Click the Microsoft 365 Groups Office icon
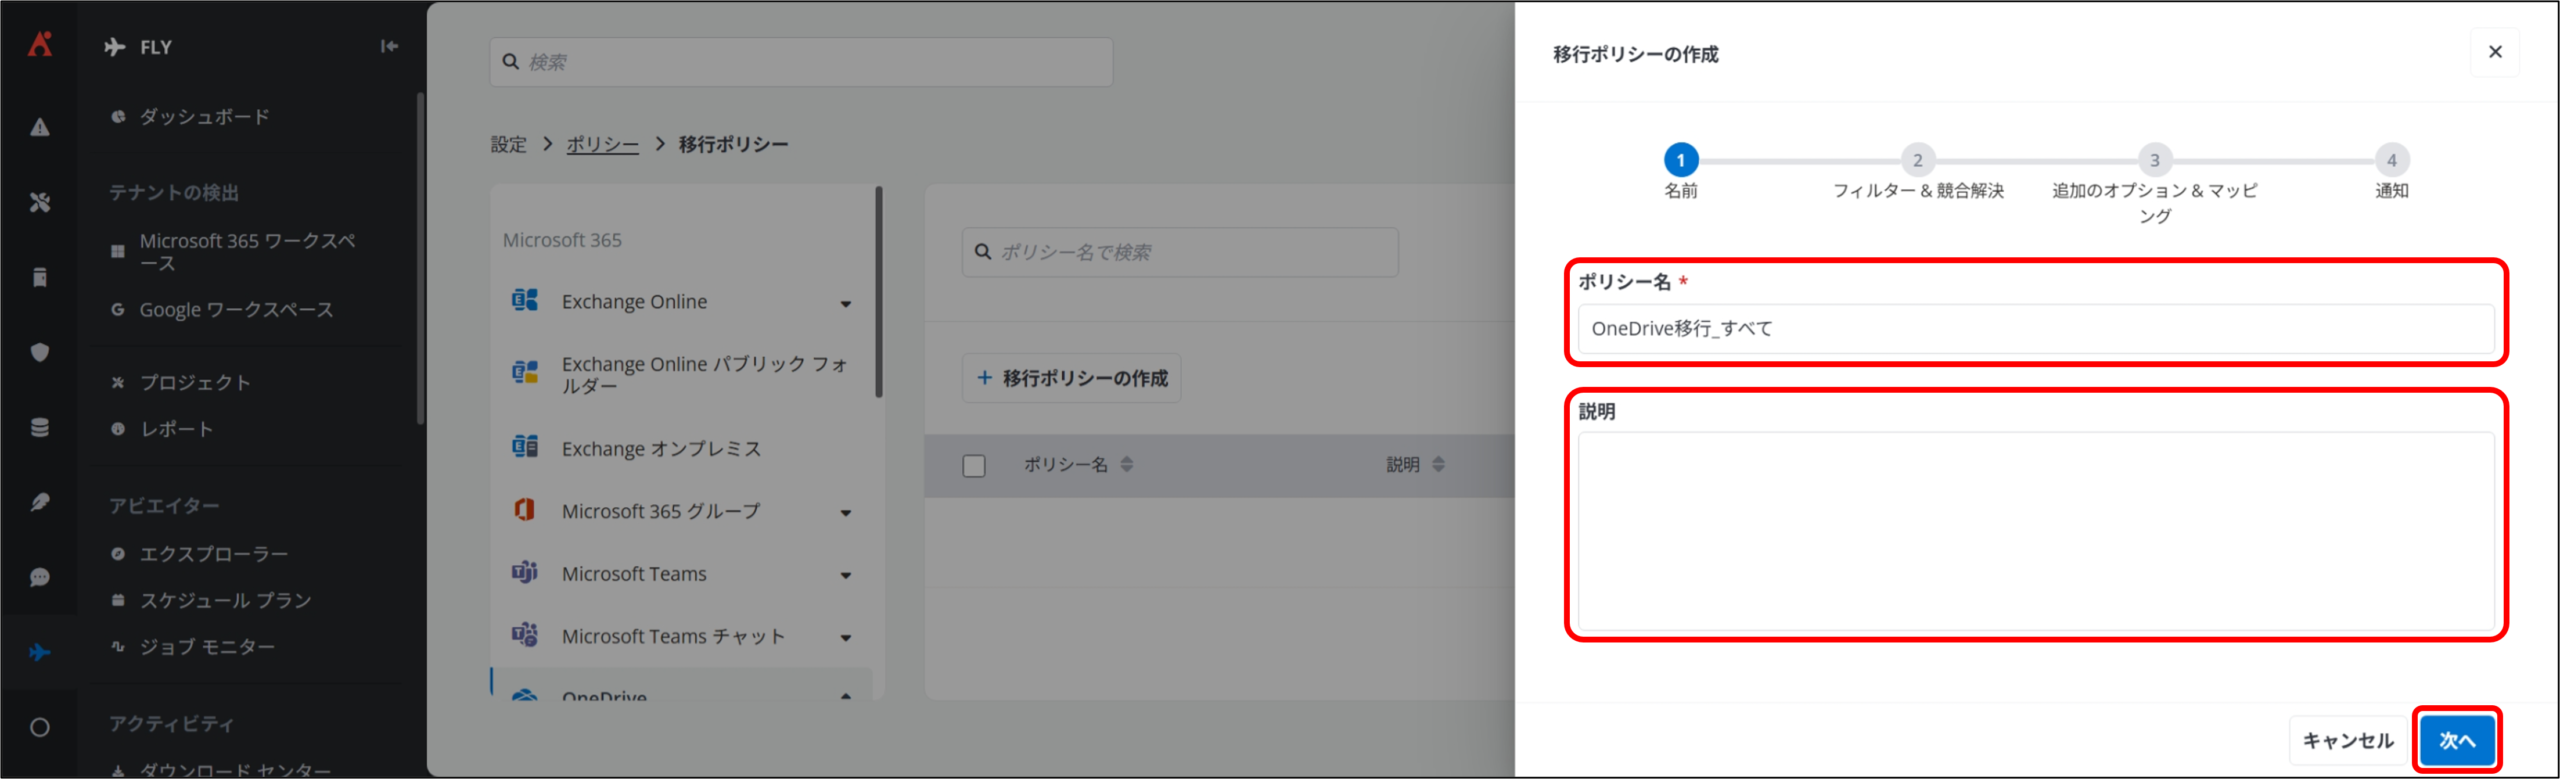This screenshot has width=2560, height=779. (525, 510)
